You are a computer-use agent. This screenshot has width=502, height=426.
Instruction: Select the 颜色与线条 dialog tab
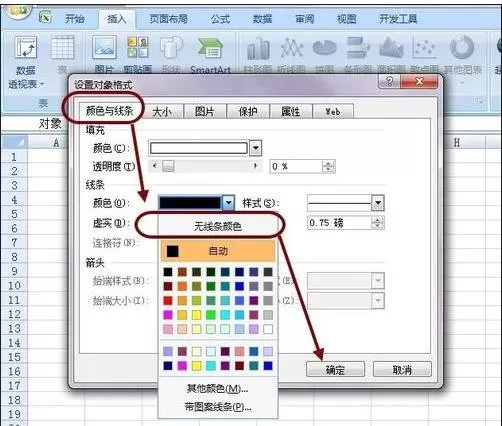[109, 111]
